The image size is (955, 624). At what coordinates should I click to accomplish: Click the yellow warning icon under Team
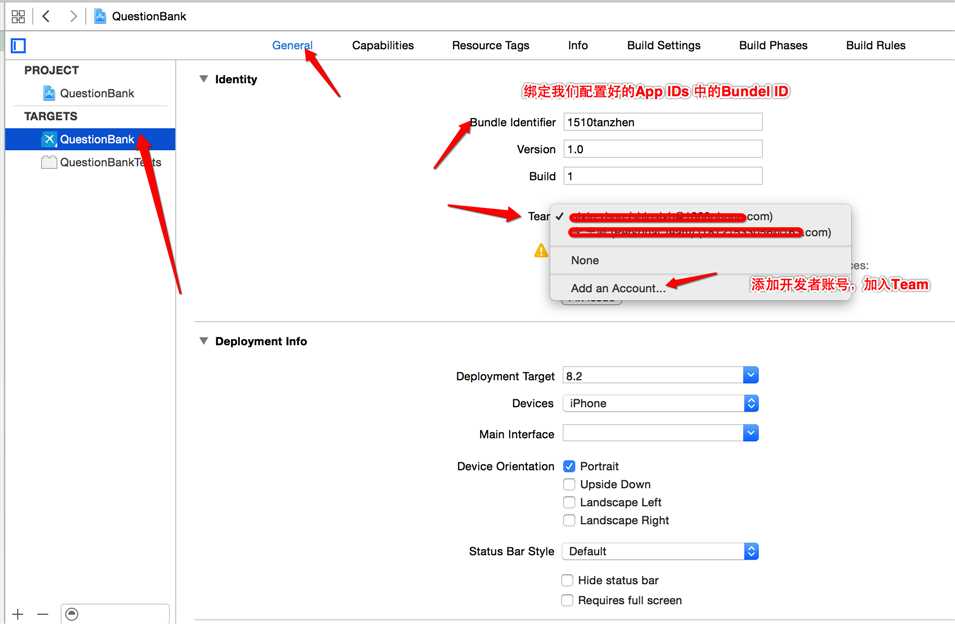[541, 250]
